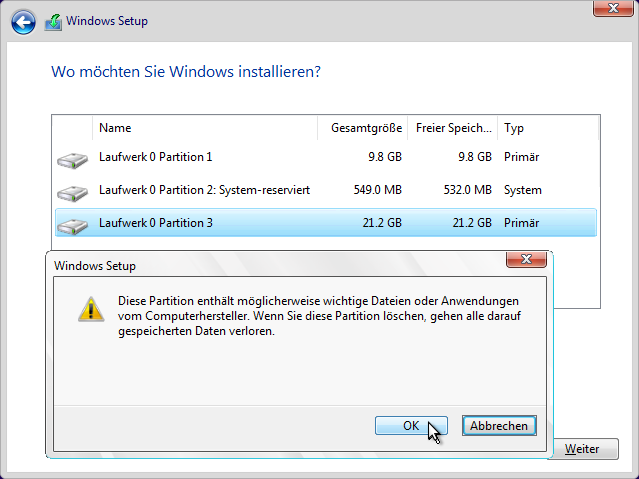Click the Windows Setup title icon
Screen dimensions: 639x479
(x=53, y=22)
